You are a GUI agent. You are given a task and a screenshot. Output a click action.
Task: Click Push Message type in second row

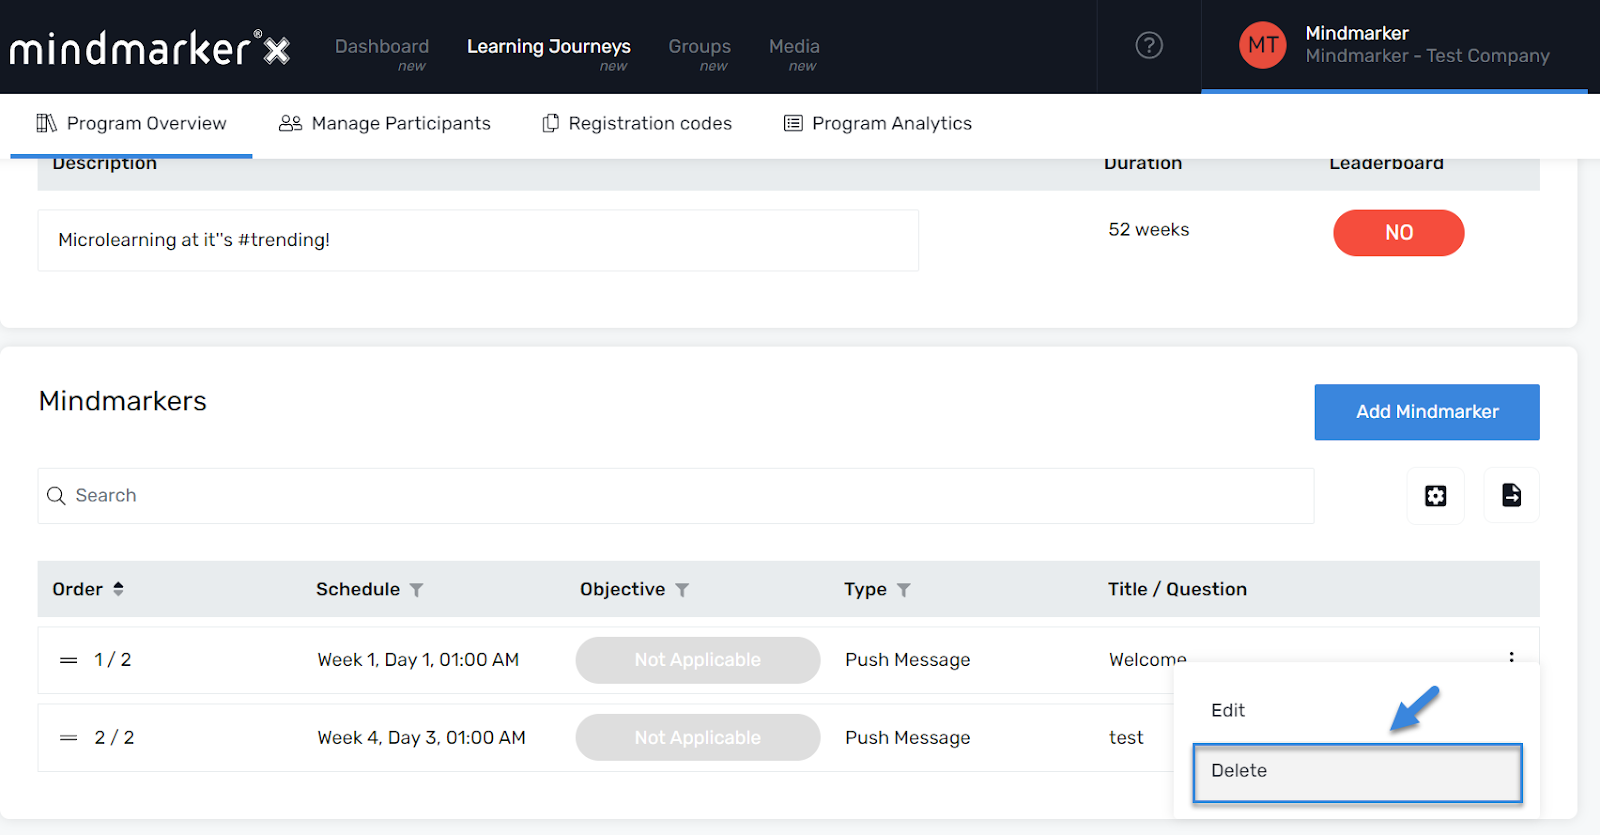pyautogui.click(x=908, y=738)
